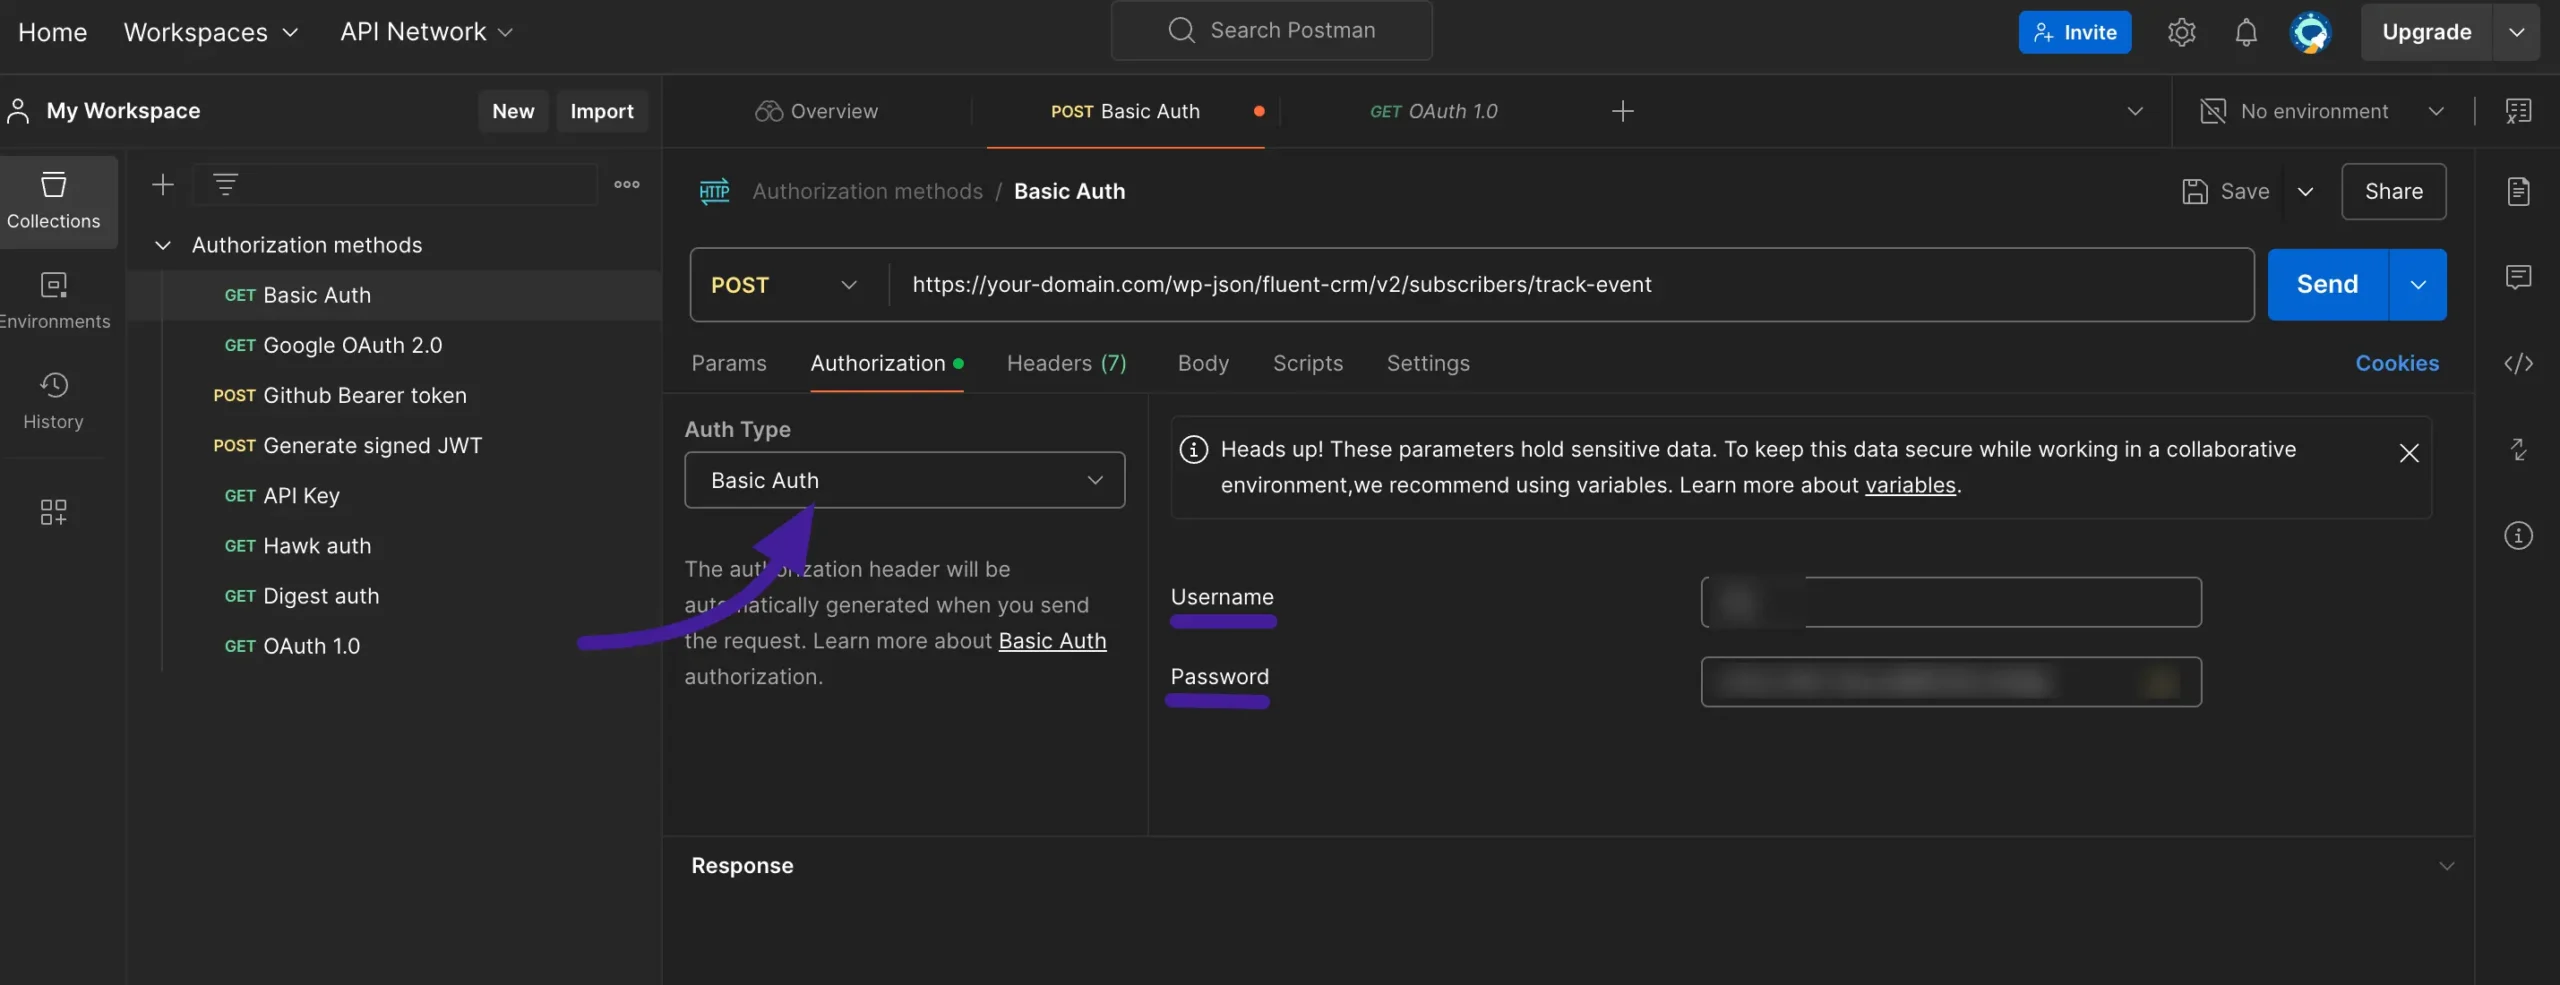2560x985 pixels.
Task: Select the Authorization tab
Action: pos(886,363)
